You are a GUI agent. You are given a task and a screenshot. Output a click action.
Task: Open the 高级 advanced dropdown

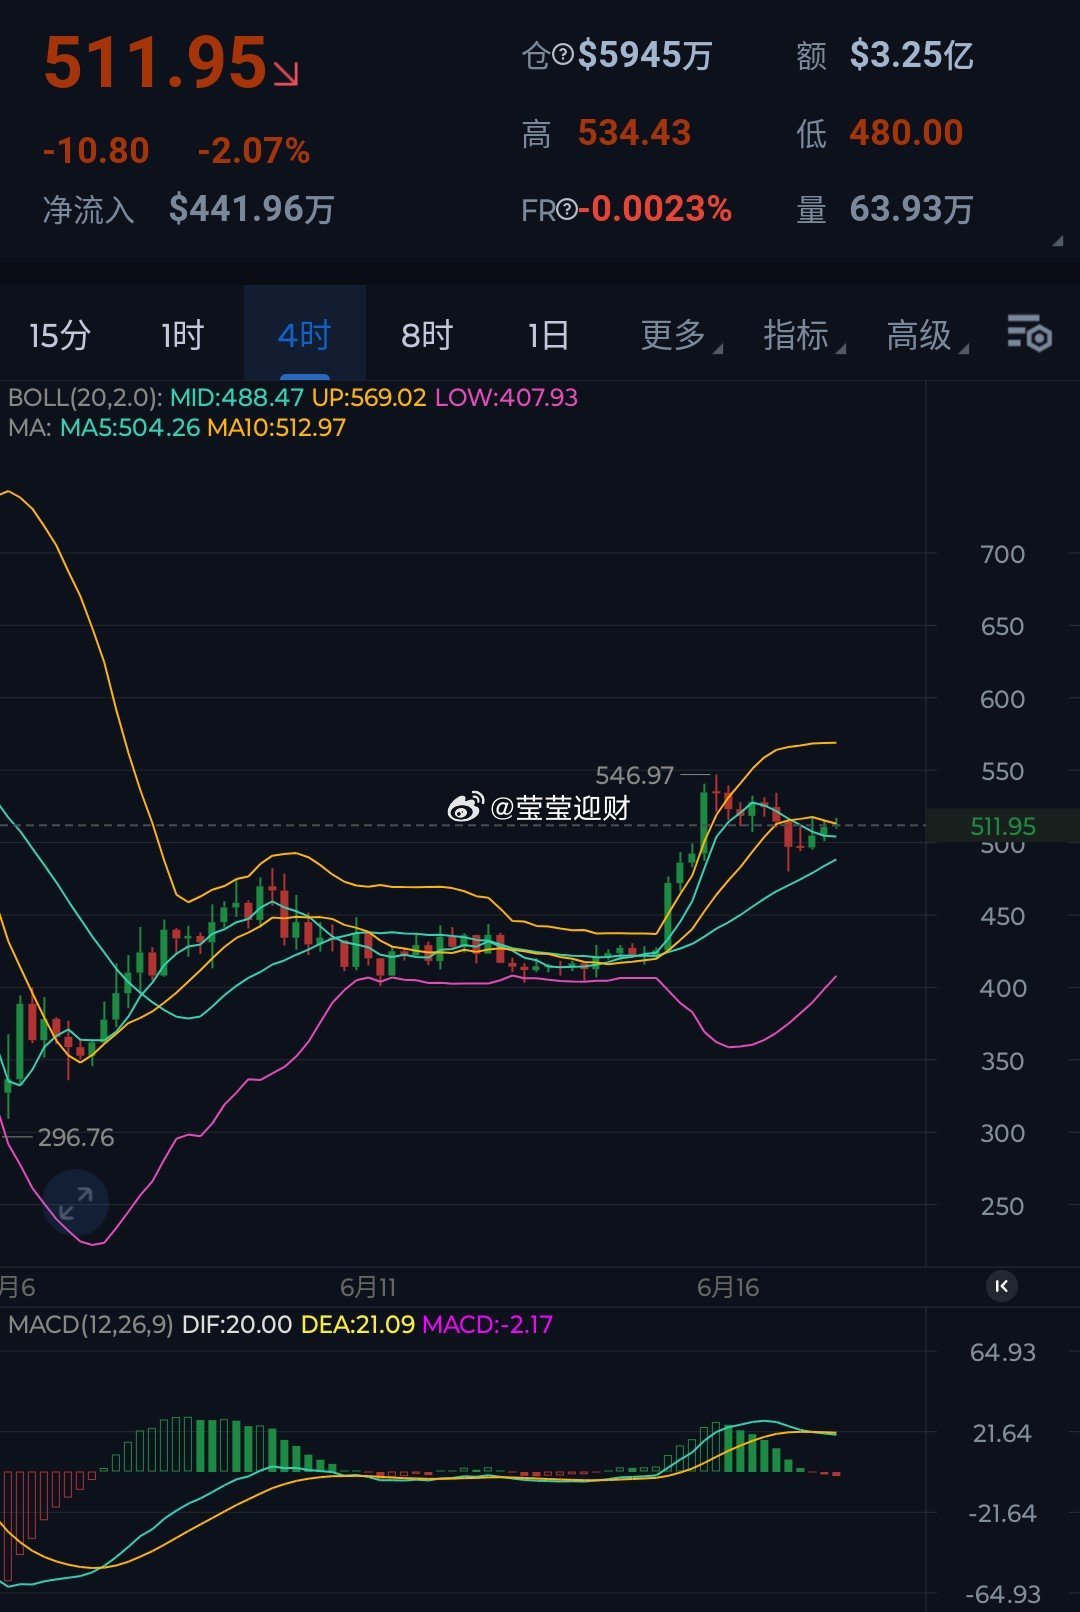pos(927,335)
